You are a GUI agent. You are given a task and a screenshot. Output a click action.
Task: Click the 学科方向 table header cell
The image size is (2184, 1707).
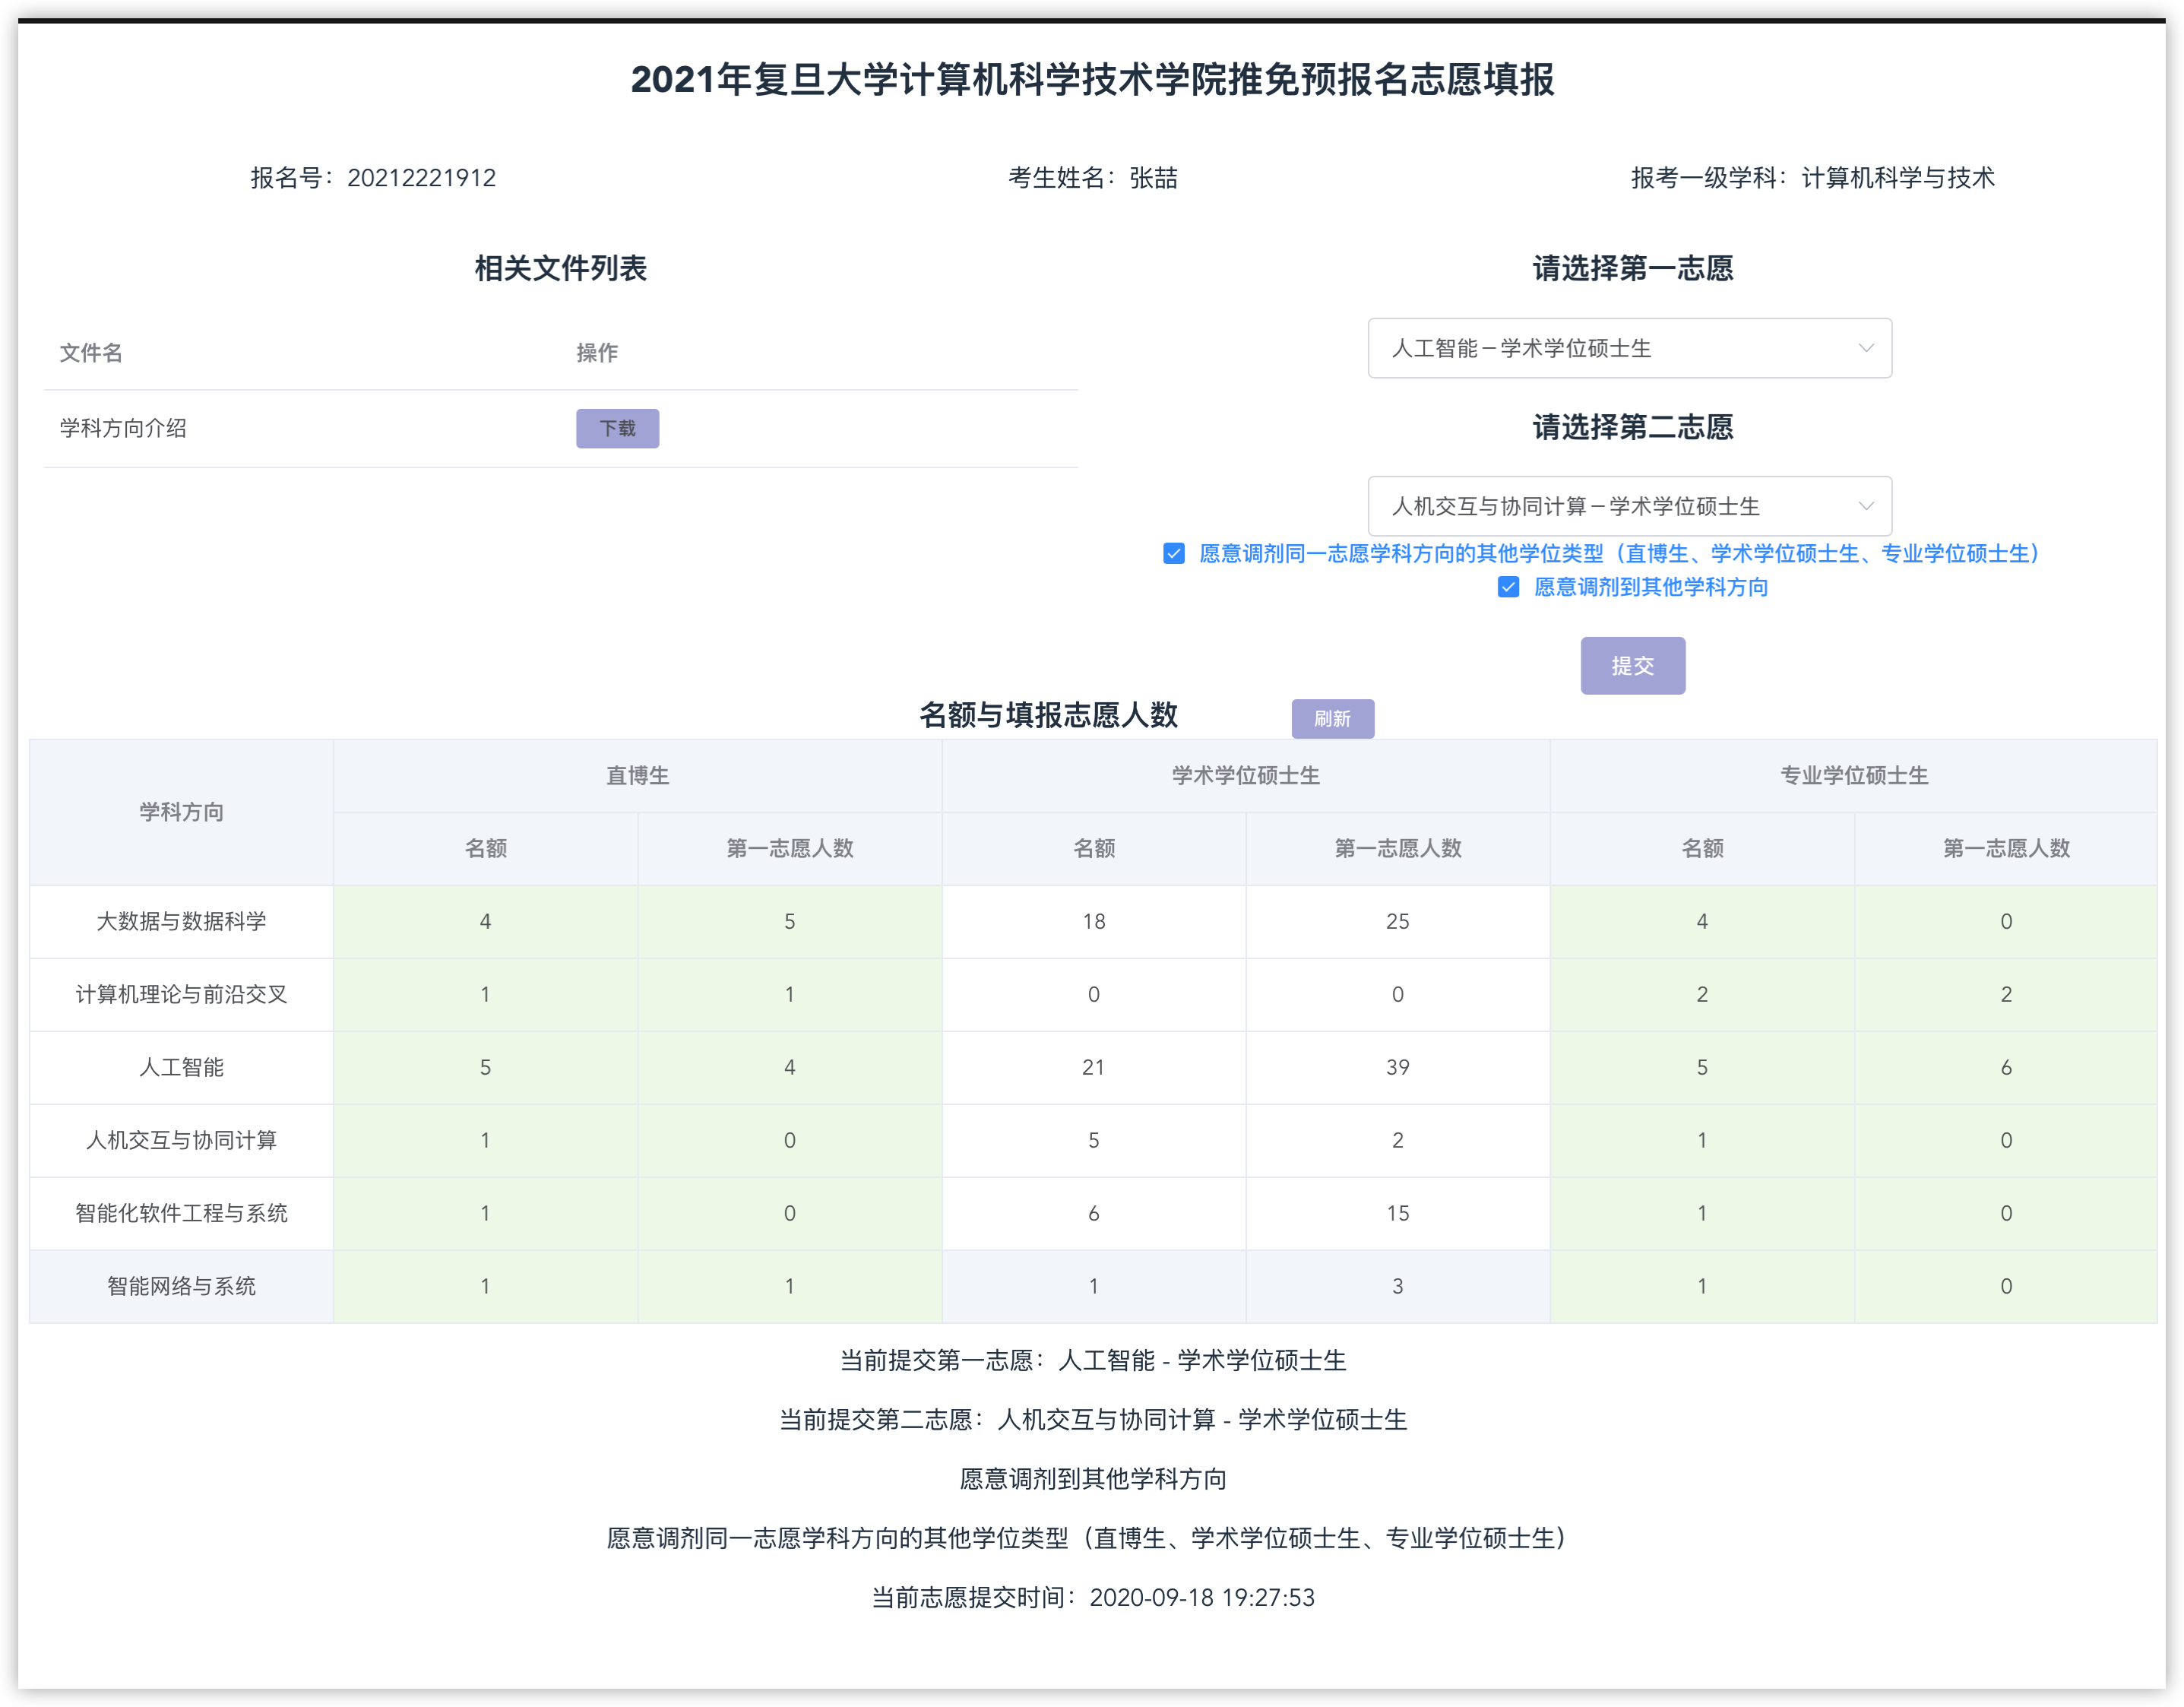pos(181,811)
